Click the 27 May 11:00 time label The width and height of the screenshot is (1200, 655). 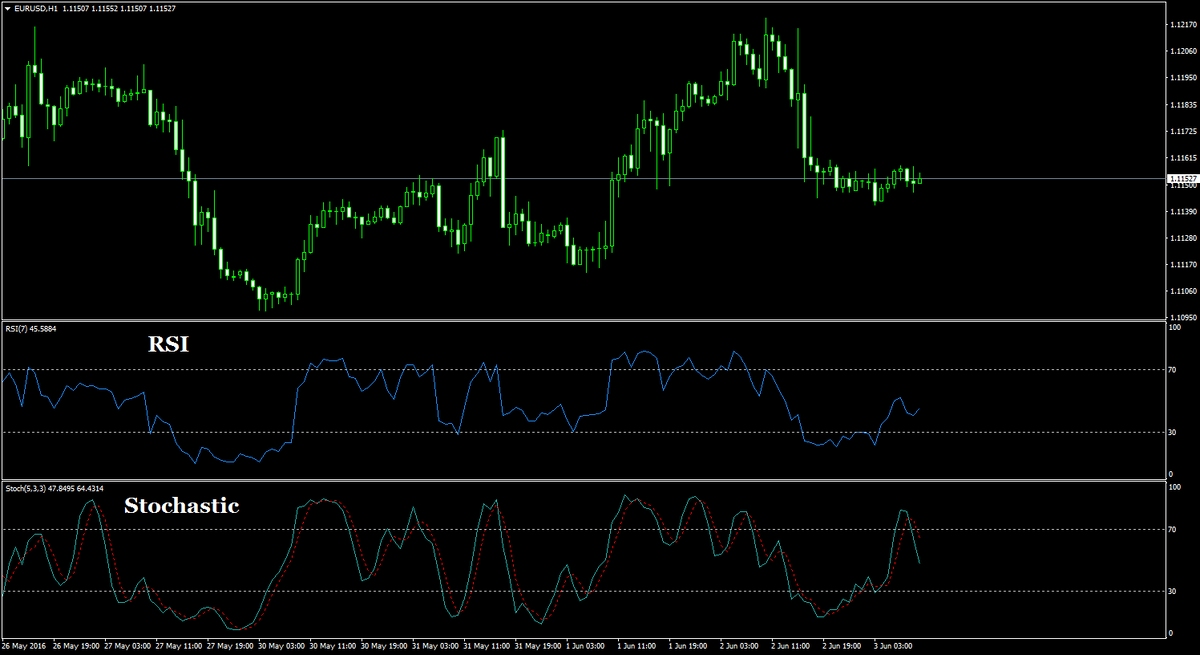pyautogui.click(x=178, y=647)
